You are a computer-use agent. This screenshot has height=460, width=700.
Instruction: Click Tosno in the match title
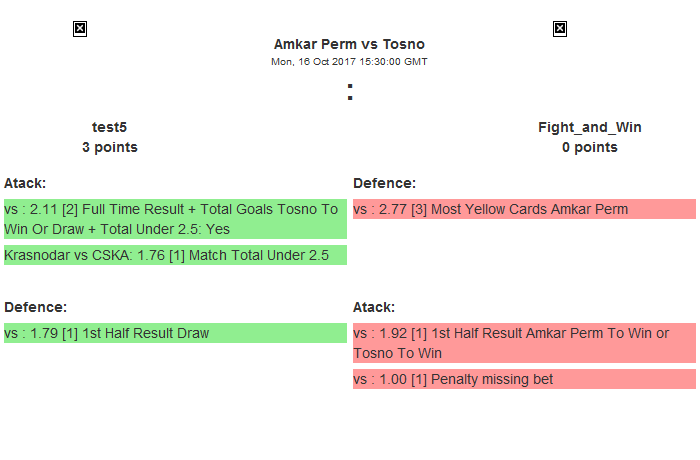point(404,44)
